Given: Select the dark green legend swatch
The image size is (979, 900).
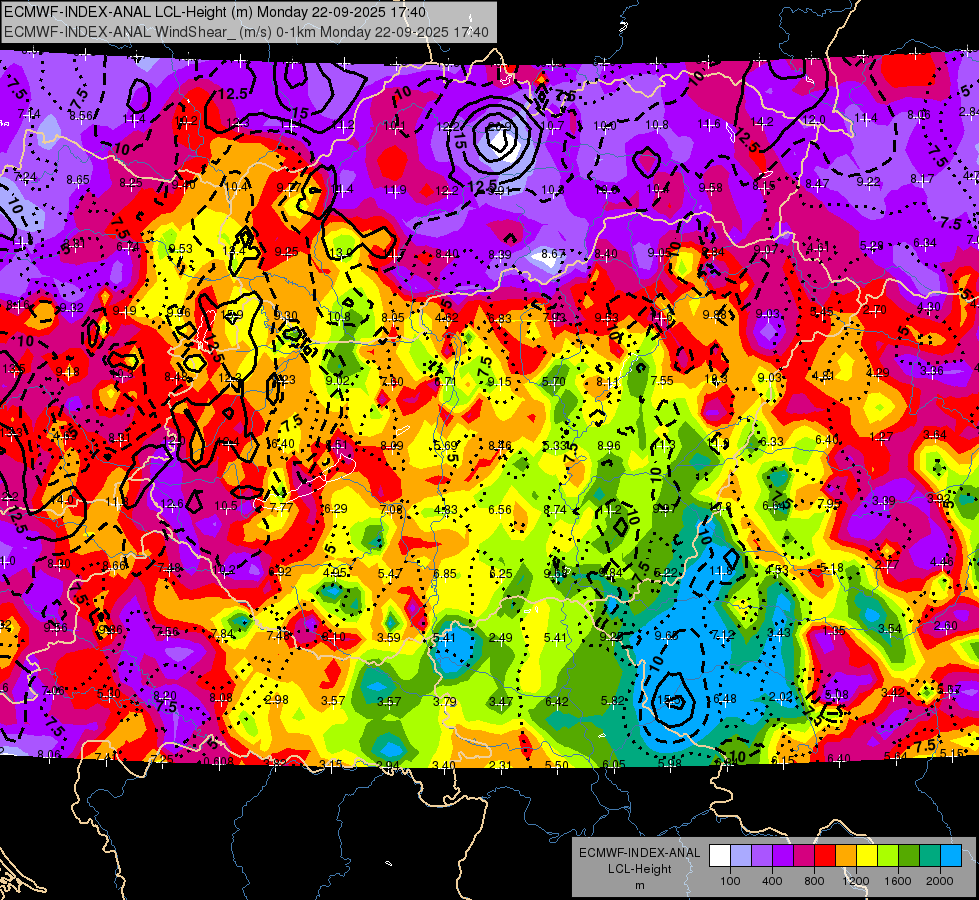Looking at the screenshot, I should pyautogui.click(x=908, y=856).
